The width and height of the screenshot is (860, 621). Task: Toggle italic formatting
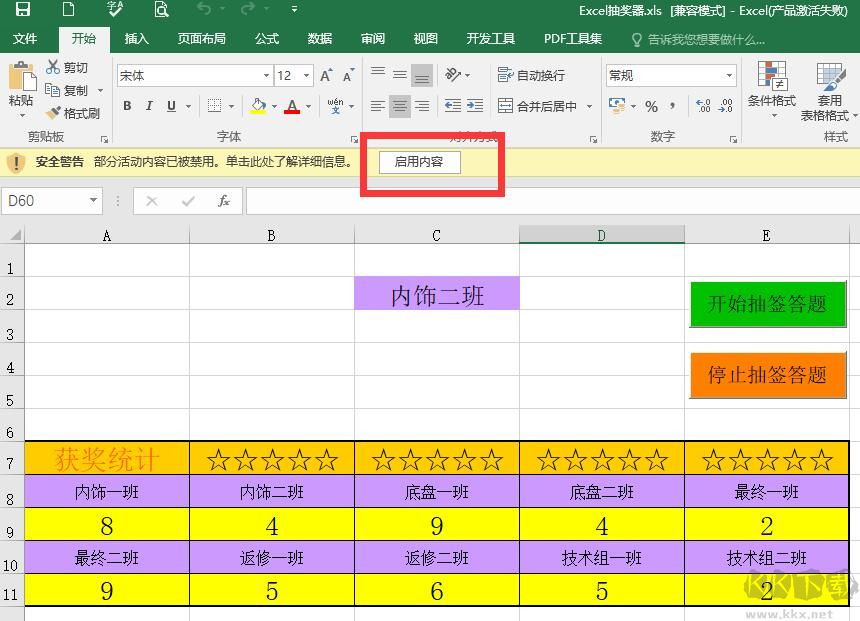[149, 106]
